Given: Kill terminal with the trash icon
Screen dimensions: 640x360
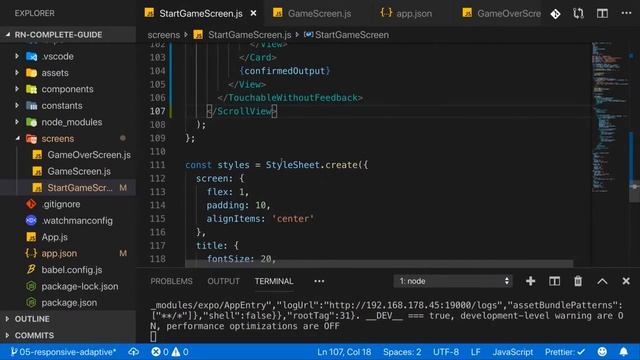Looking at the screenshot, I should pyautogui.click(x=578, y=281).
